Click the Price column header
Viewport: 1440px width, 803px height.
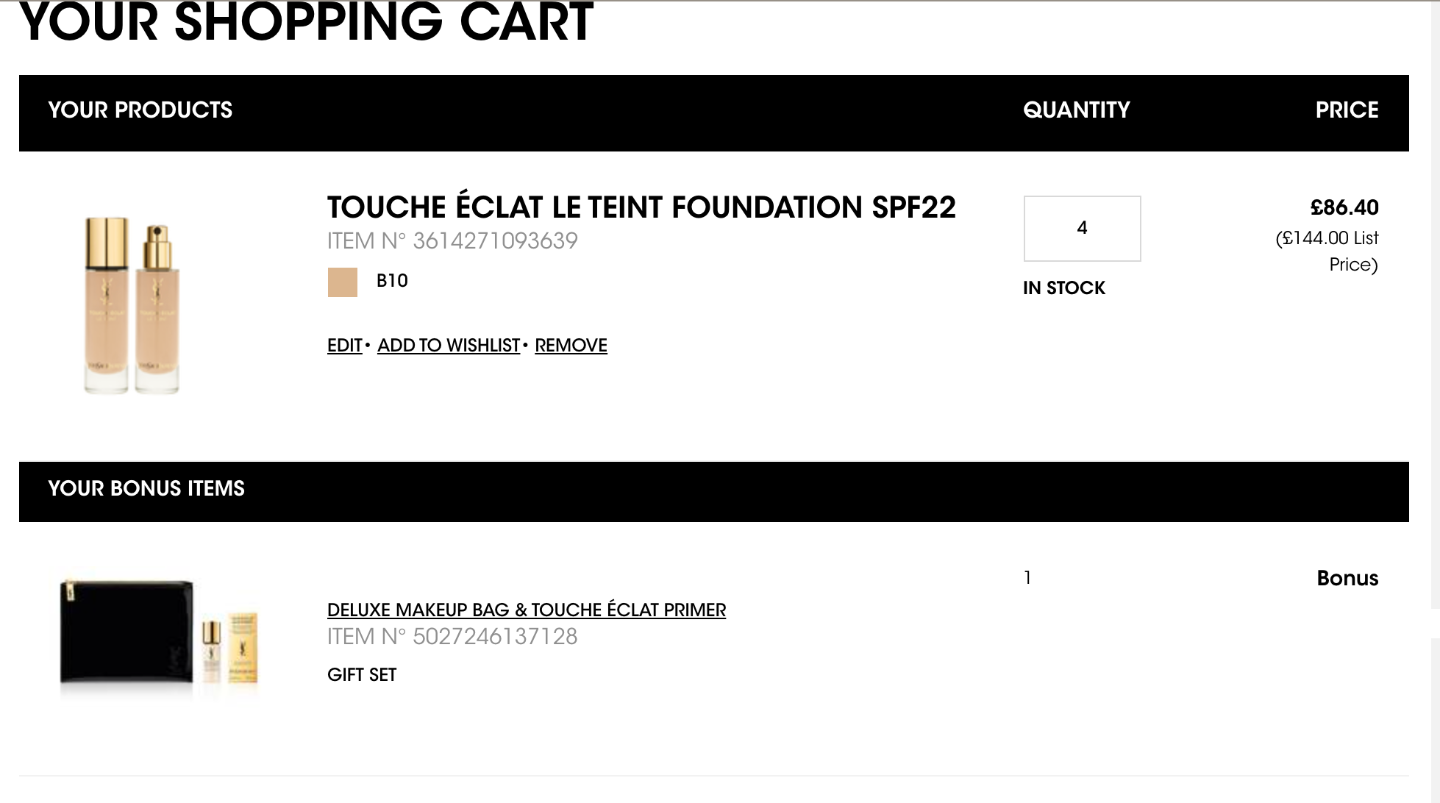[x=1347, y=110]
